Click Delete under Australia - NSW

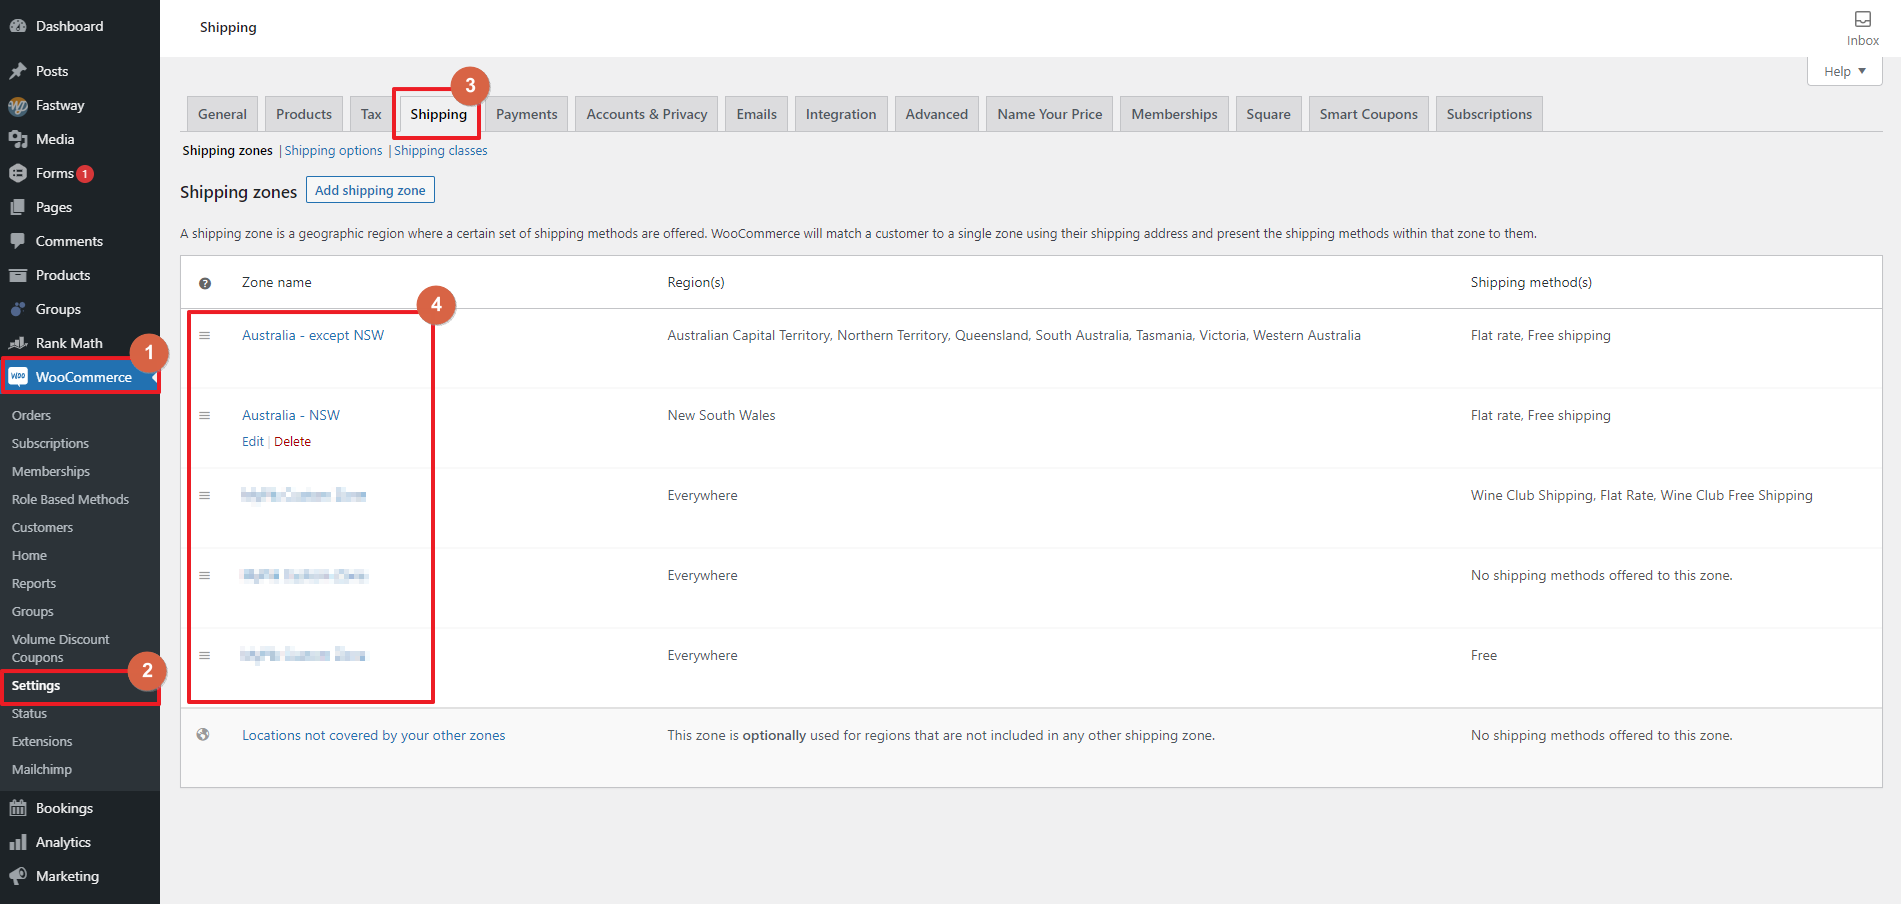pos(293,441)
